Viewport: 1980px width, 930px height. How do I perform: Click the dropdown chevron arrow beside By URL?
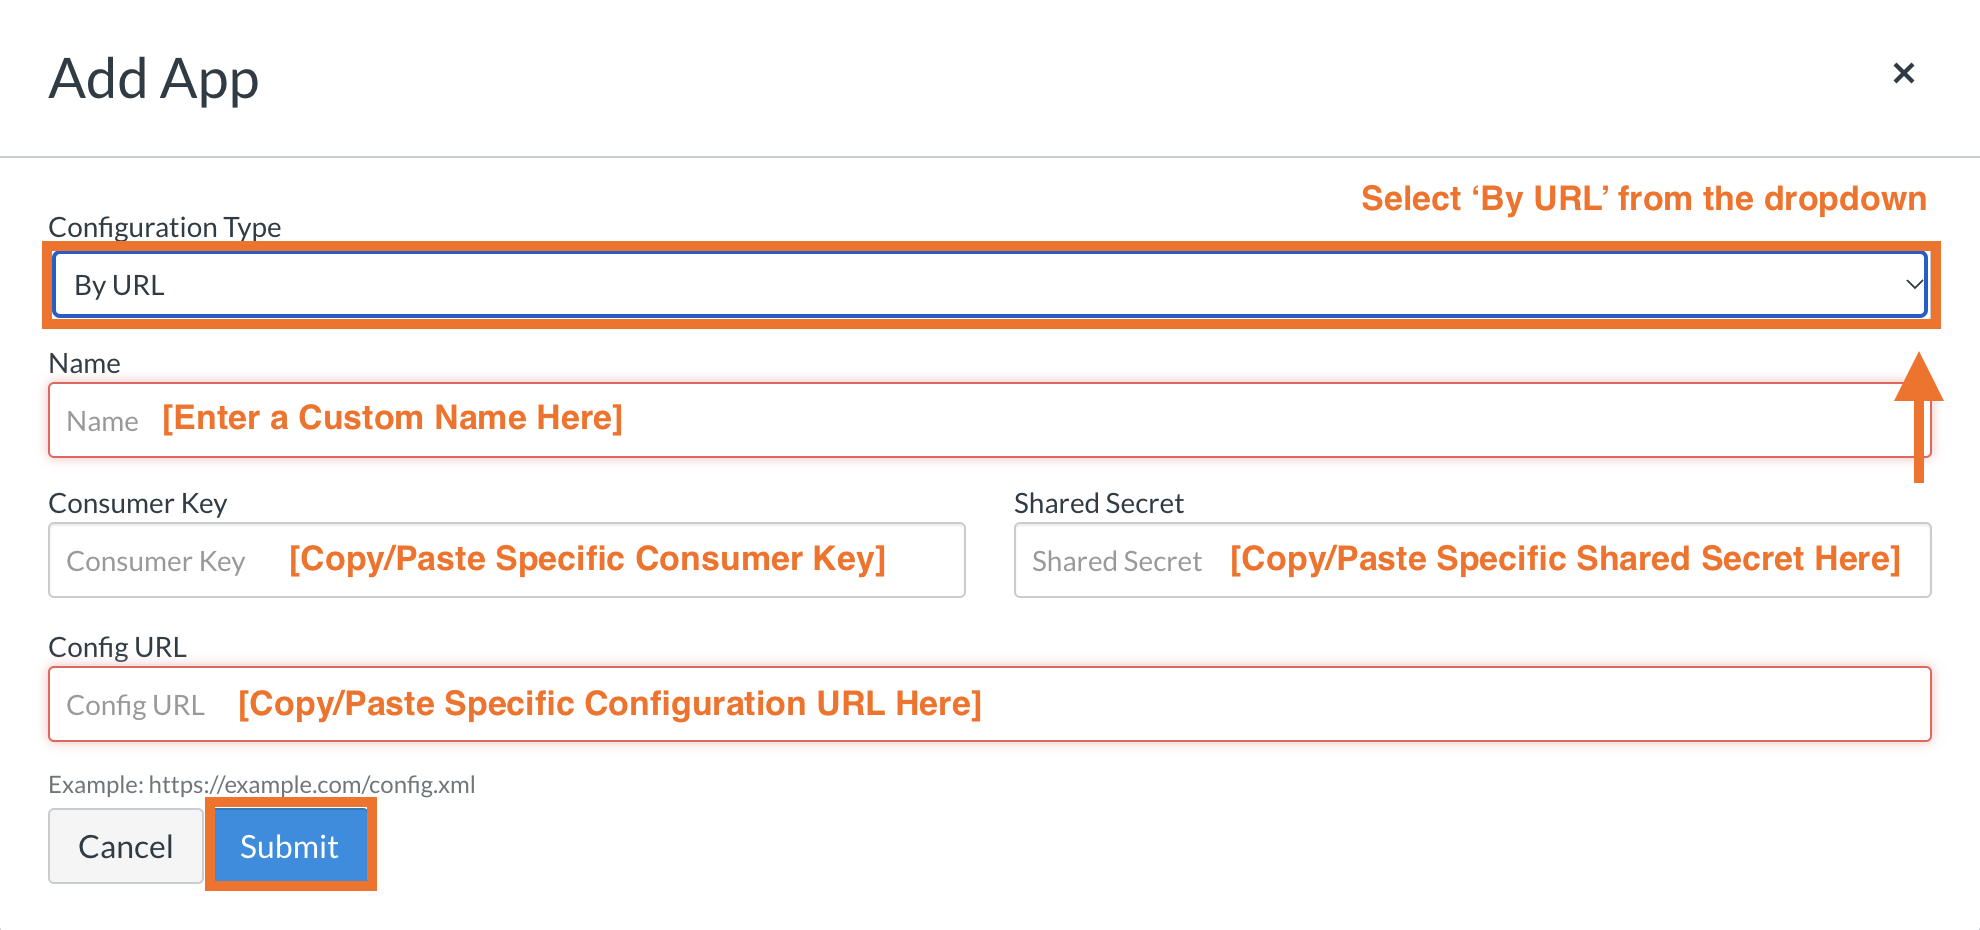tap(1912, 285)
